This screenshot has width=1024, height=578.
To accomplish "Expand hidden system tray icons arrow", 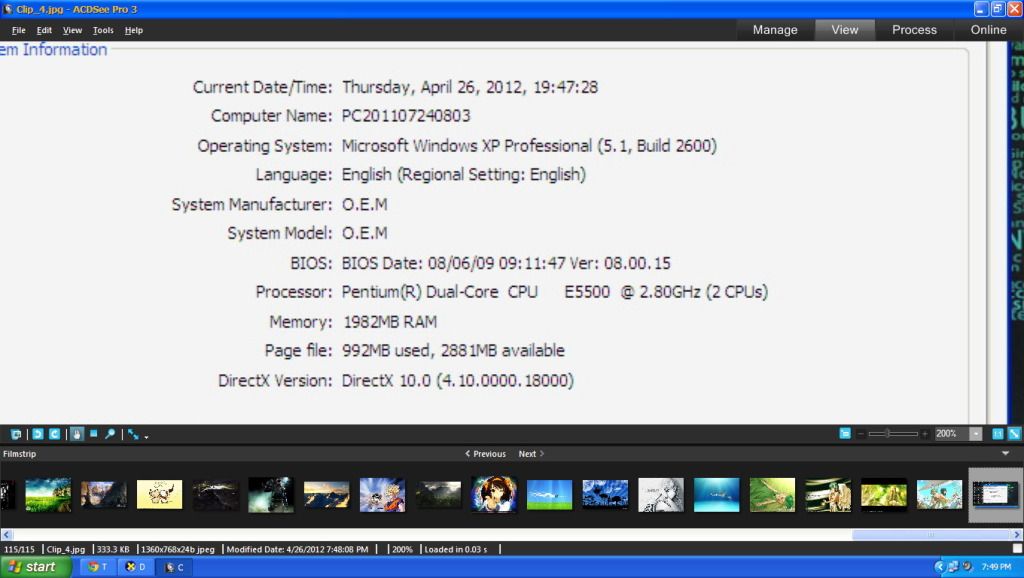I will [x=939, y=567].
